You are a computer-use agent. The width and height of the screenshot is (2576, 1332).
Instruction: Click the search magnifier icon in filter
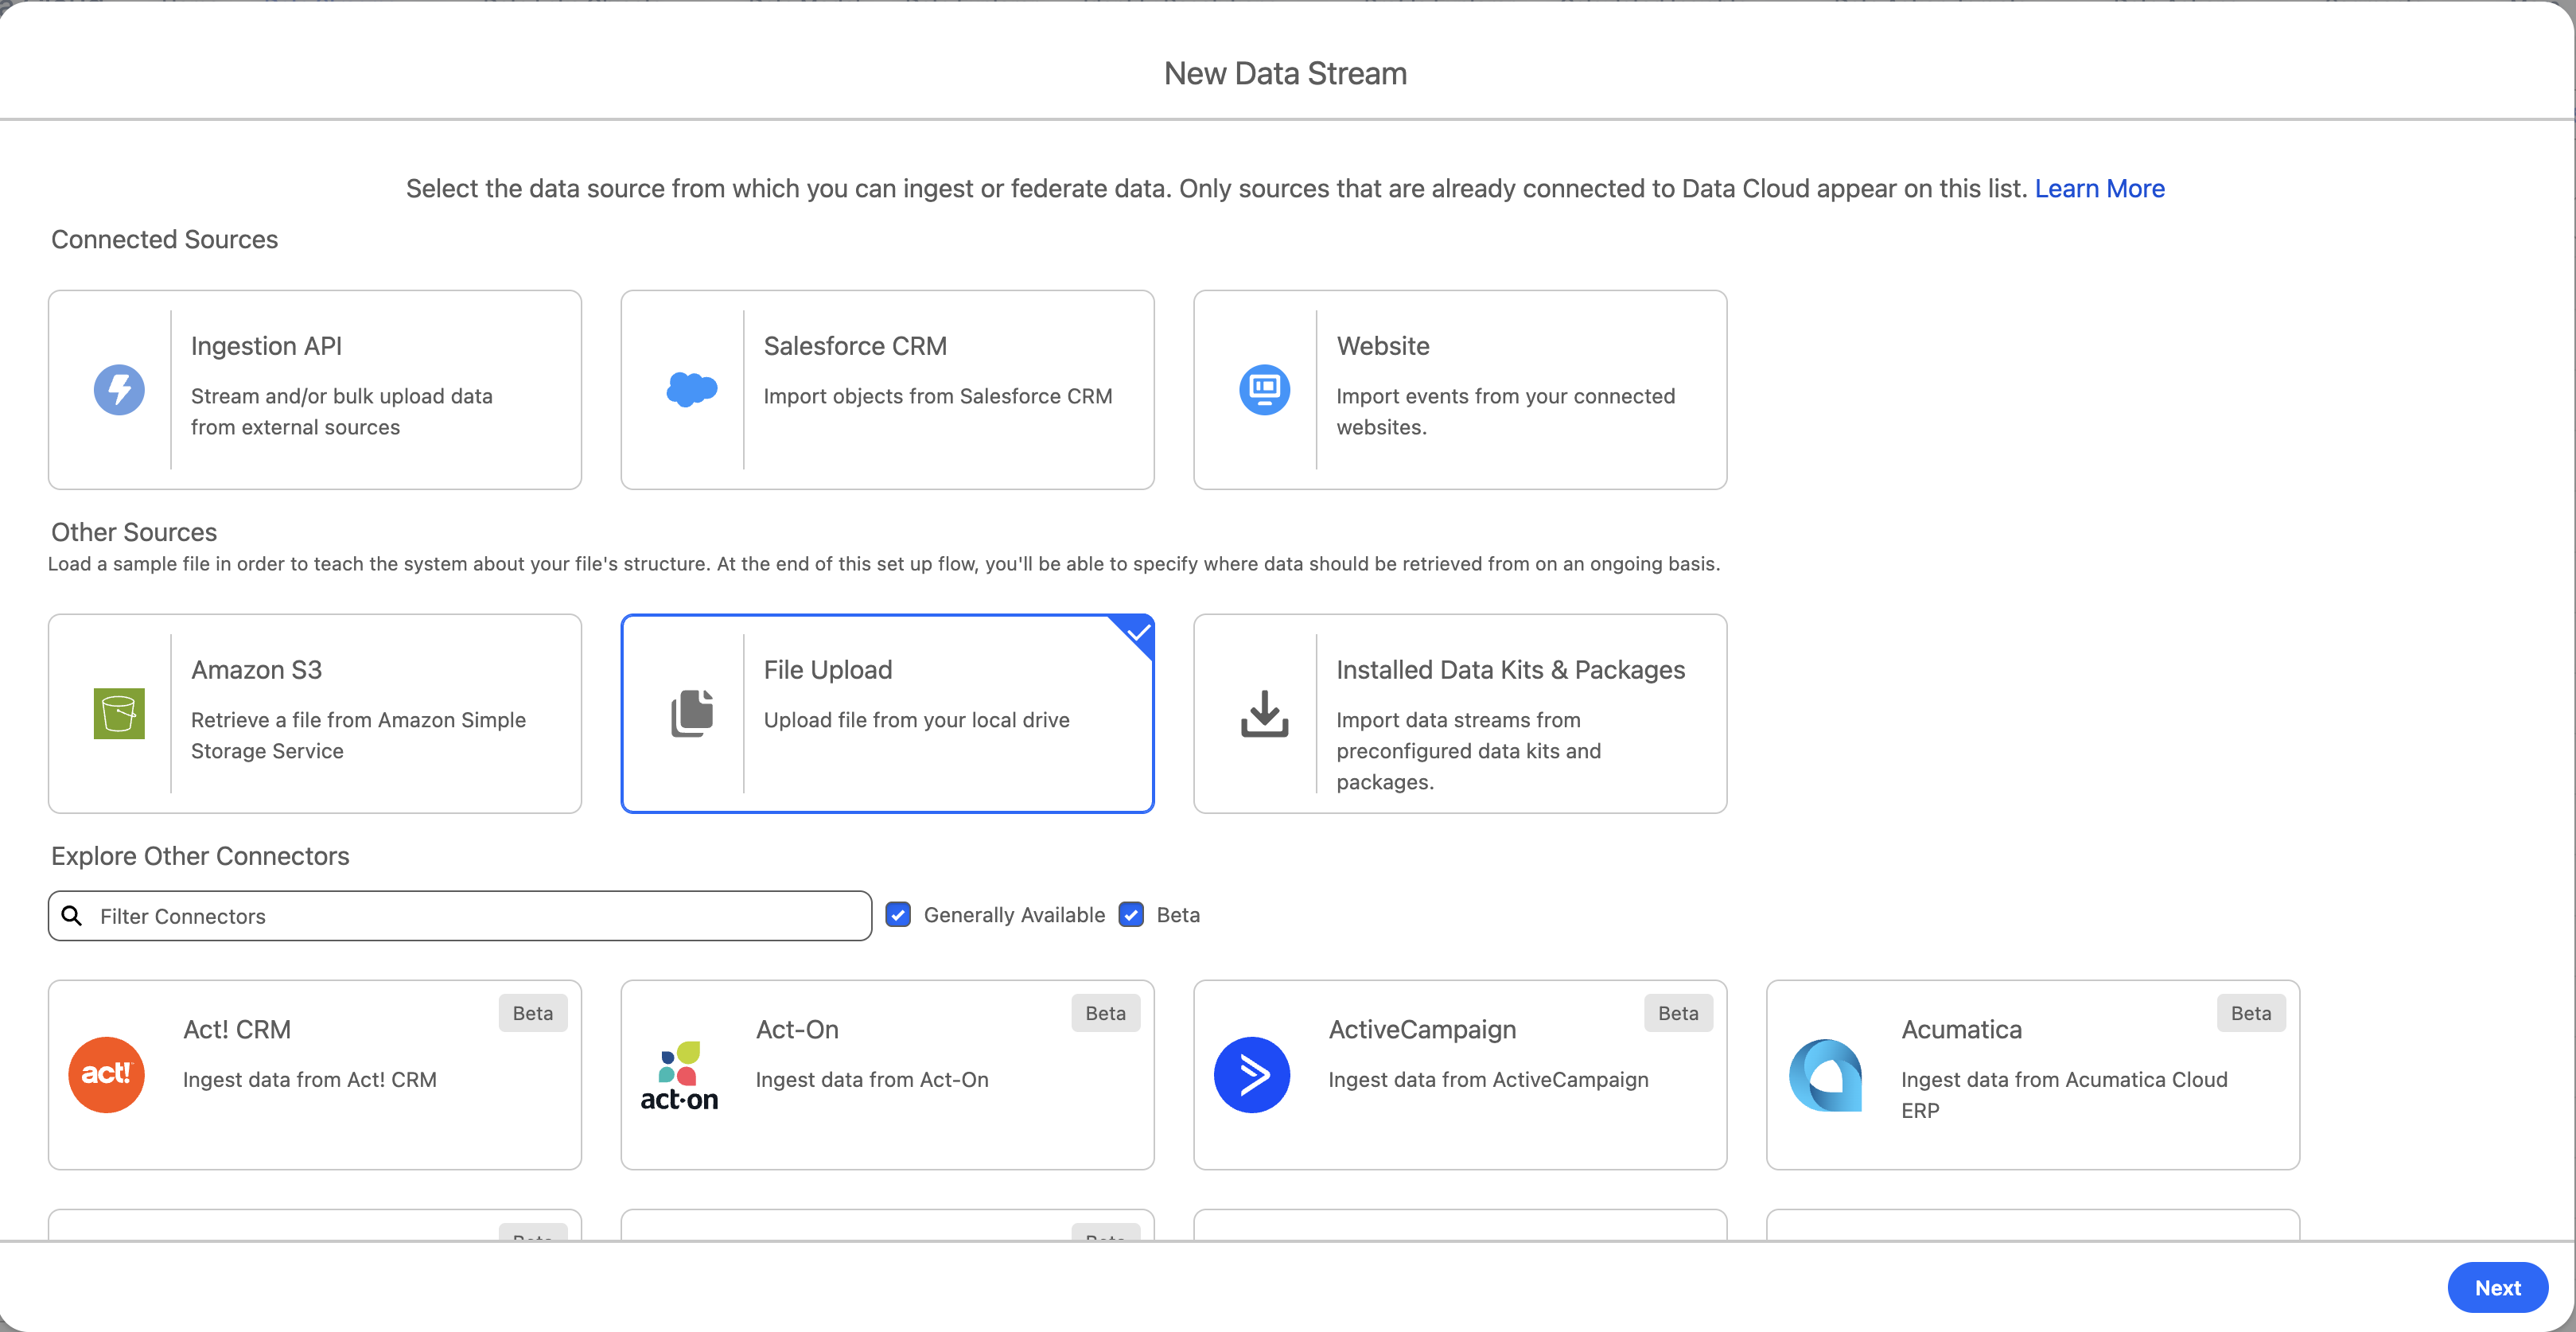click(x=72, y=916)
